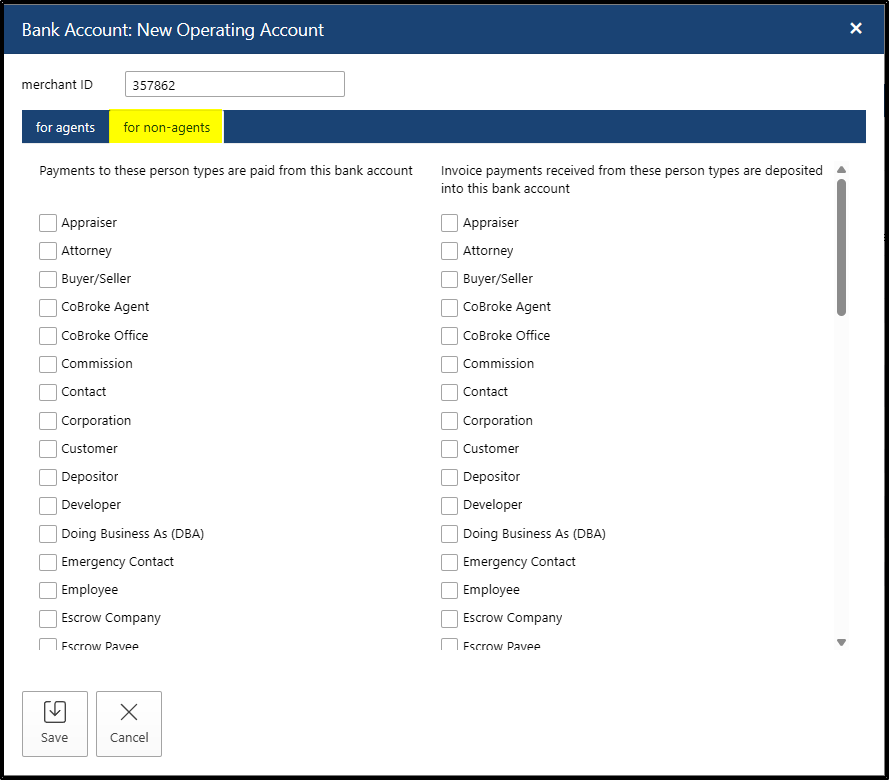Toggle Doing Business As (DBA) in invoice column

coord(450,534)
